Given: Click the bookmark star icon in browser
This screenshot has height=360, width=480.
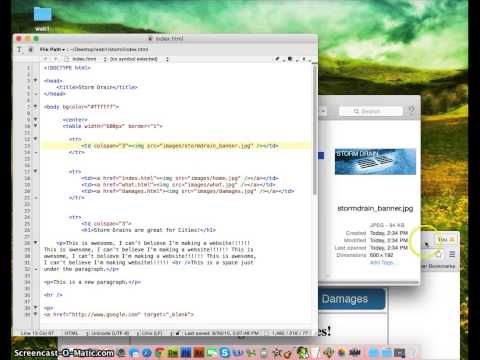Looking at the screenshot, I should (x=439, y=255).
